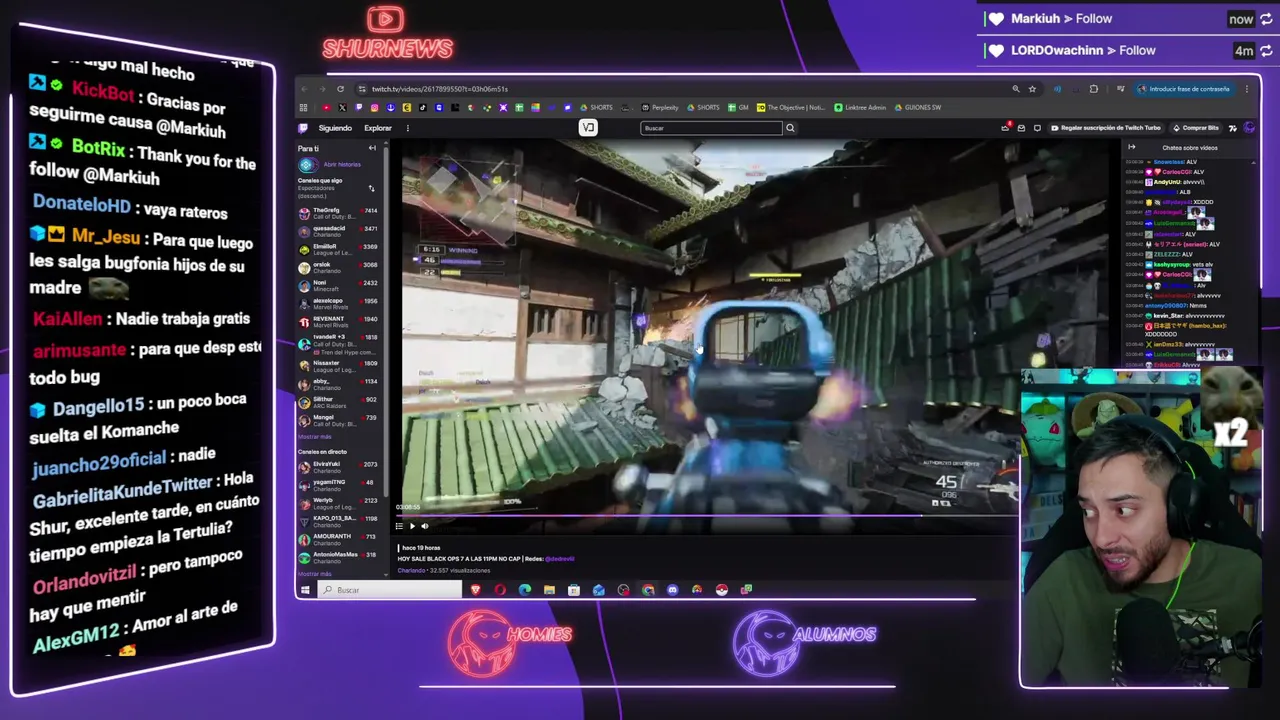This screenshot has height=720, width=1280.
Task: Open the Windows Start menu
Action: click(x=305, y=590)
